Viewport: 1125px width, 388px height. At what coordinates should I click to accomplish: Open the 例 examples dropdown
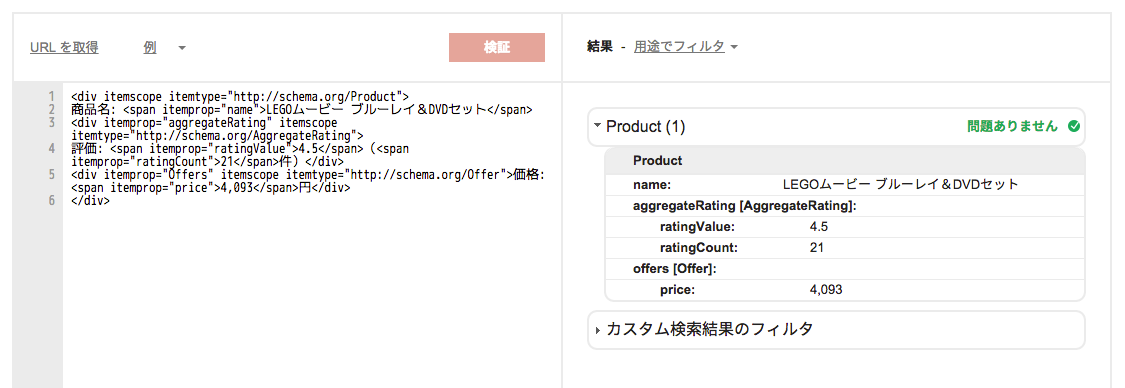click(x=164, y=47)
